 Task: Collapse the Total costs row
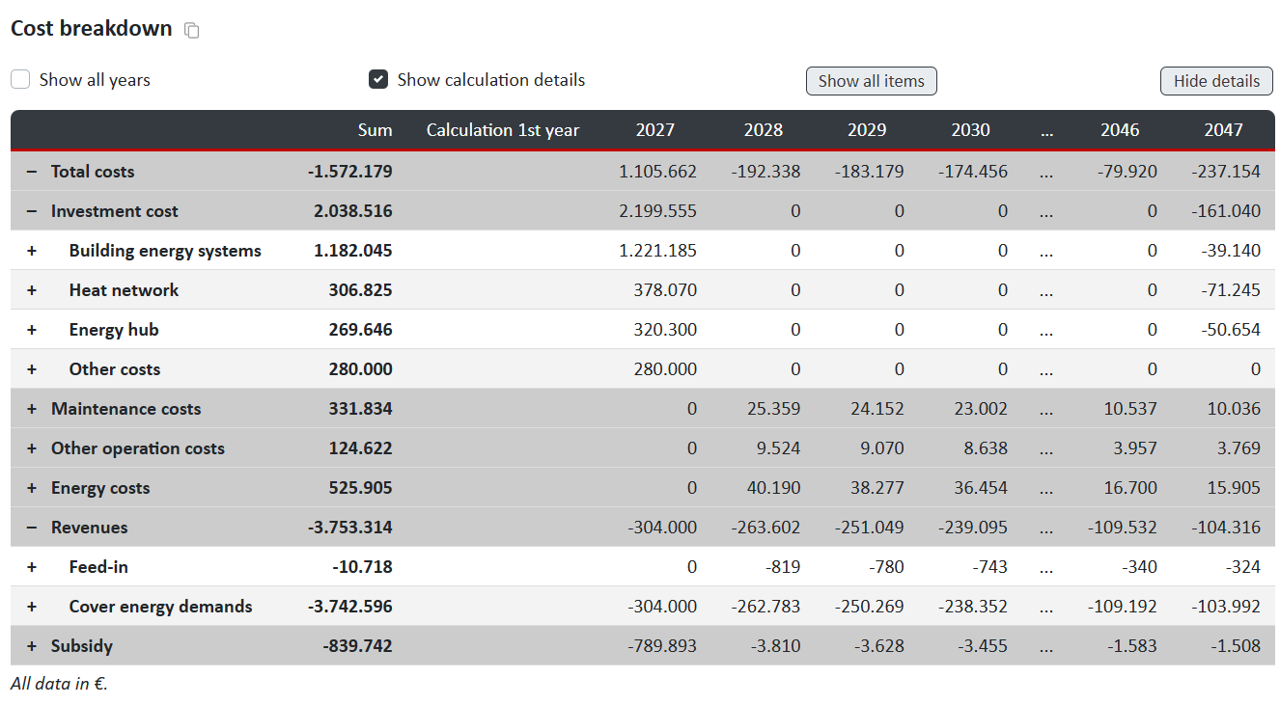(x=31, y=172)
